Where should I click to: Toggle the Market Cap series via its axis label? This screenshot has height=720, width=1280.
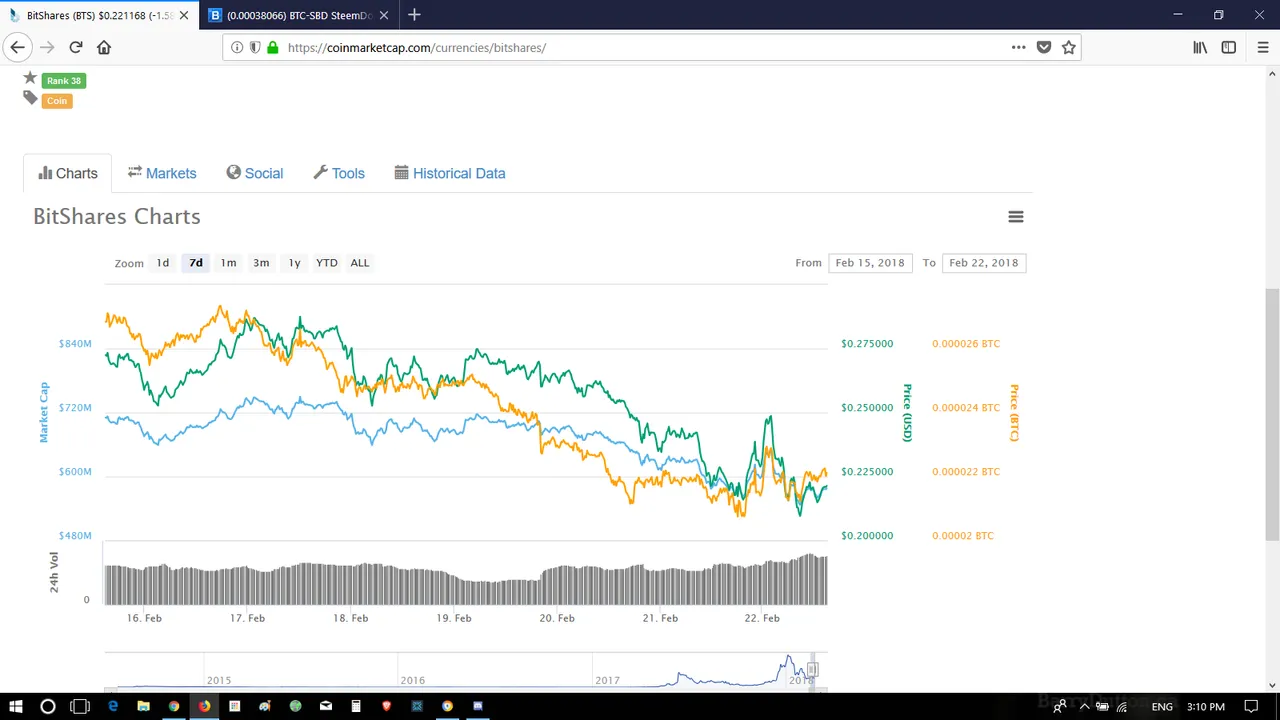pyautogui.click(x=44, y=412)
